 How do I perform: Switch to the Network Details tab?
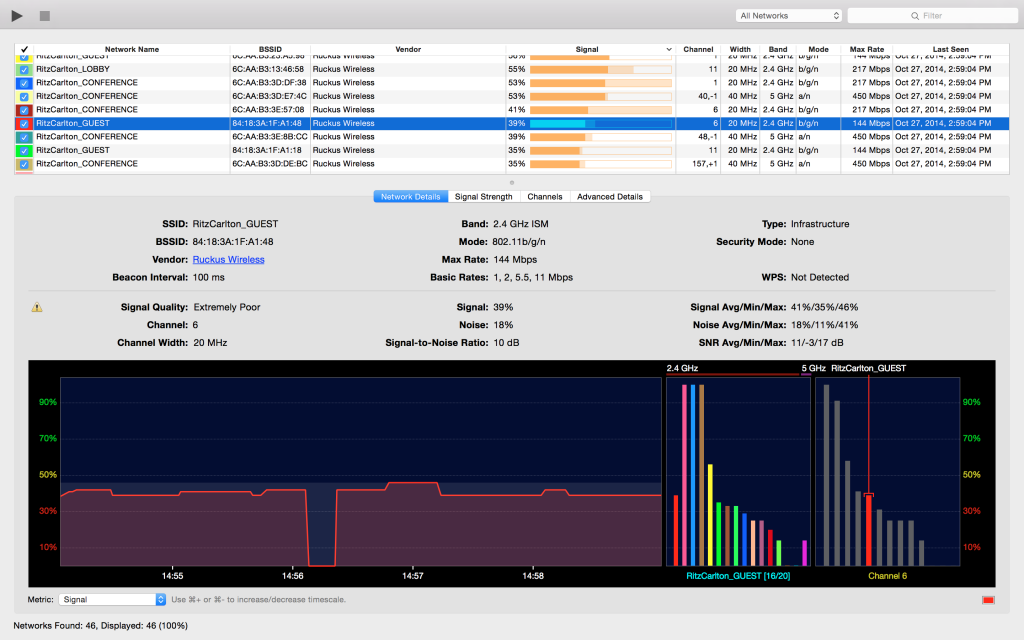click(411, 197)
